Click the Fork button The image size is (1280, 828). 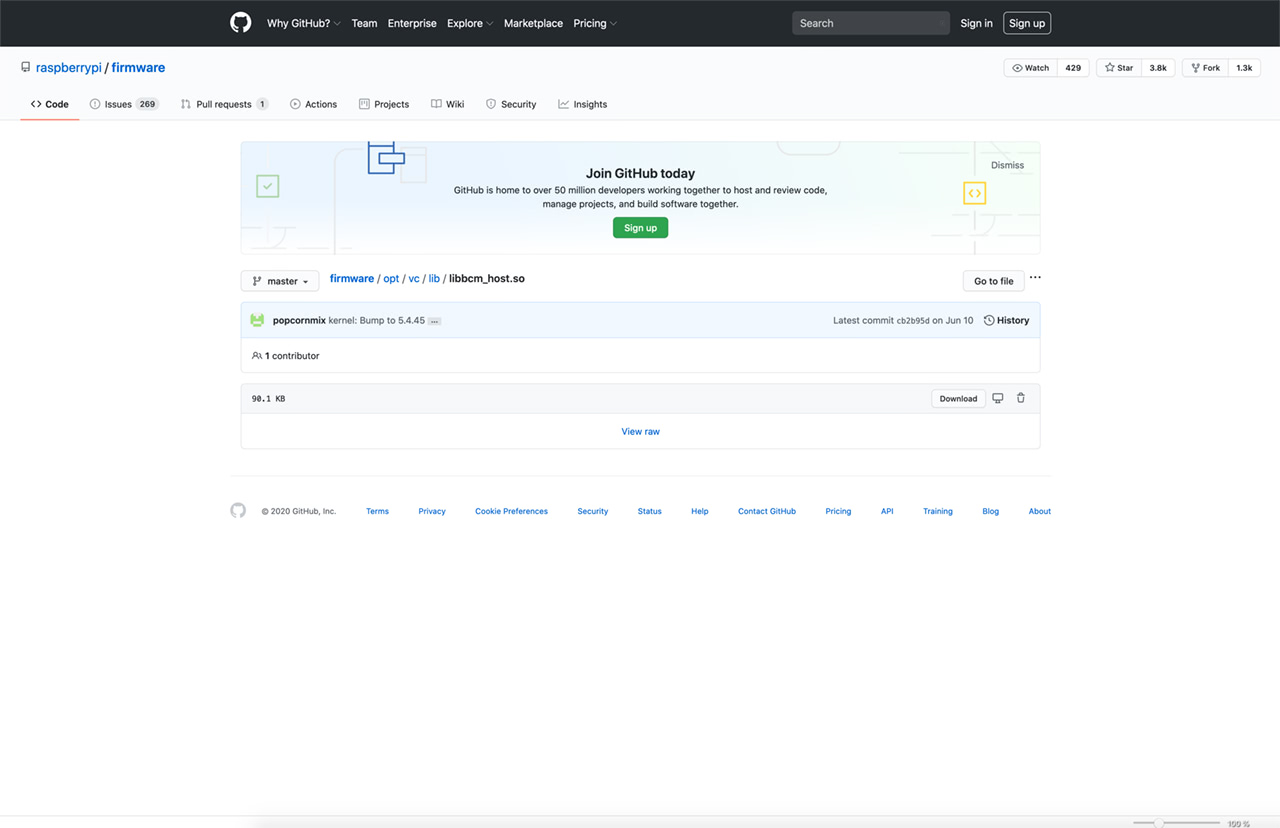point(1205,68)
